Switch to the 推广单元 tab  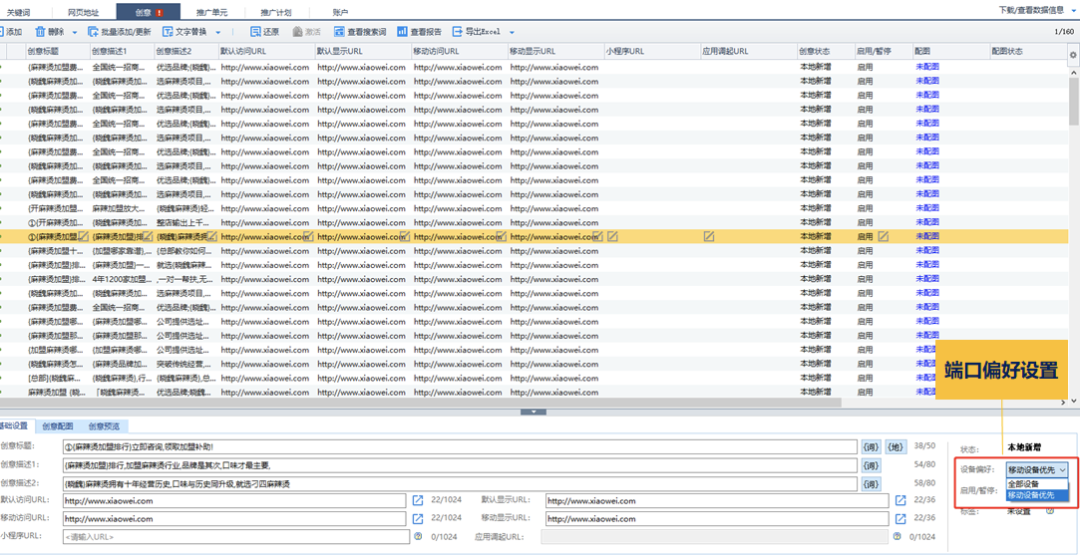pos(211,12)
